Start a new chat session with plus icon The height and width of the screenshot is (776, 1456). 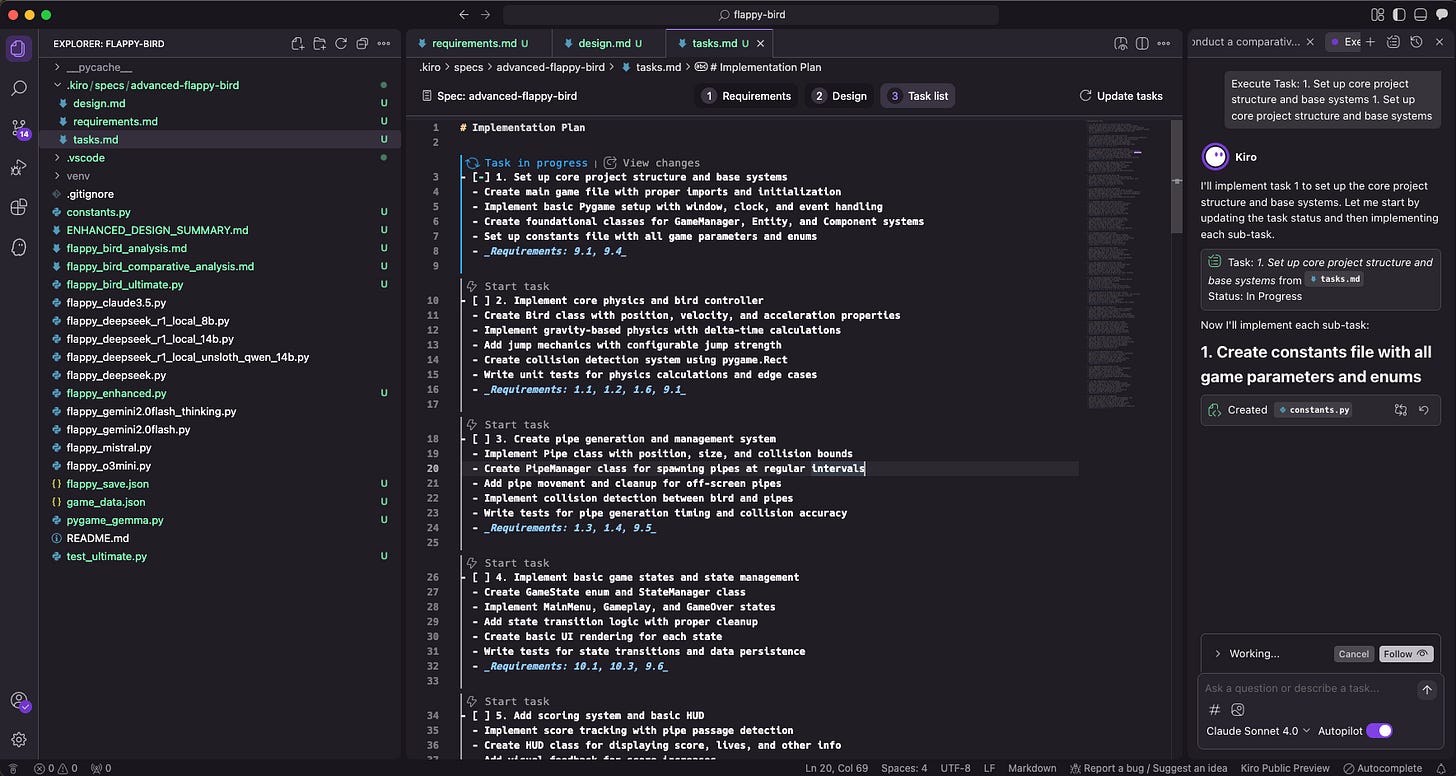[x=1370, y=42]
